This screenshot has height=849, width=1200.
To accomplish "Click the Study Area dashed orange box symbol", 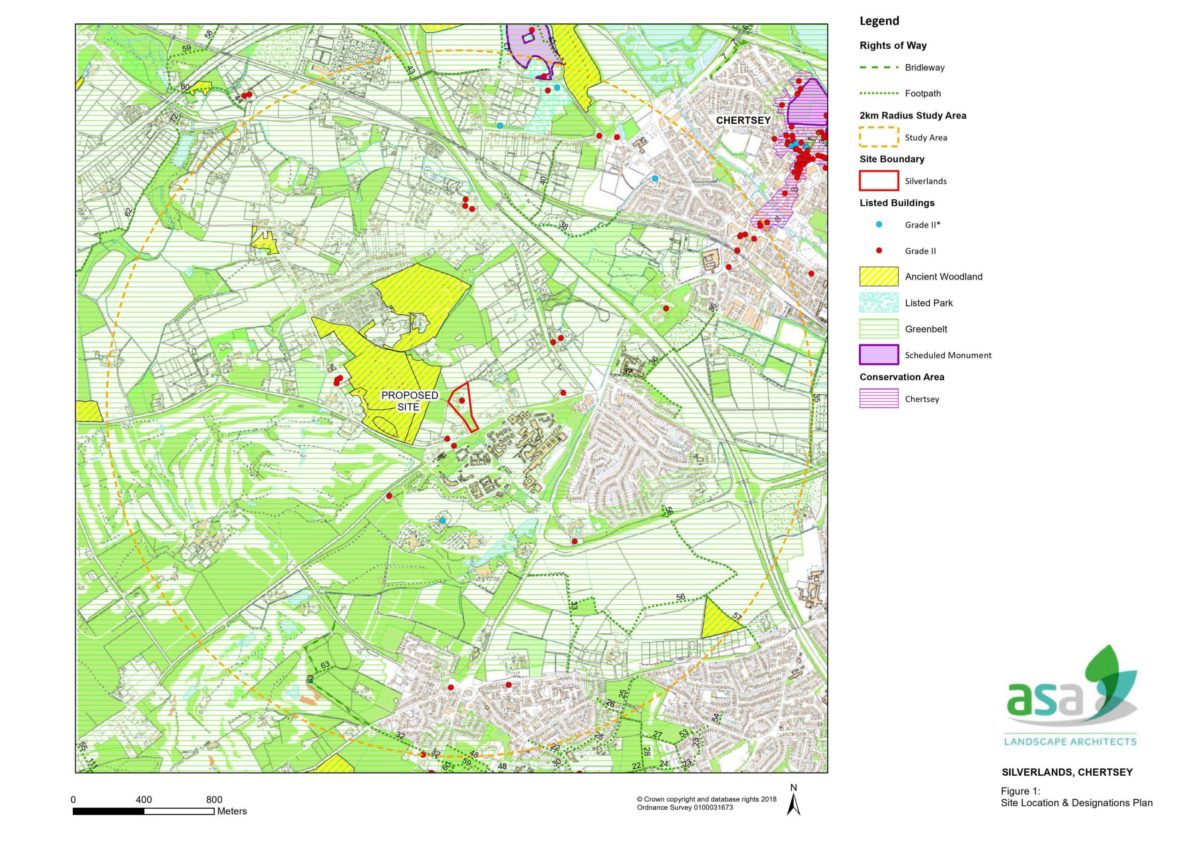I will [x=878, y=138].
